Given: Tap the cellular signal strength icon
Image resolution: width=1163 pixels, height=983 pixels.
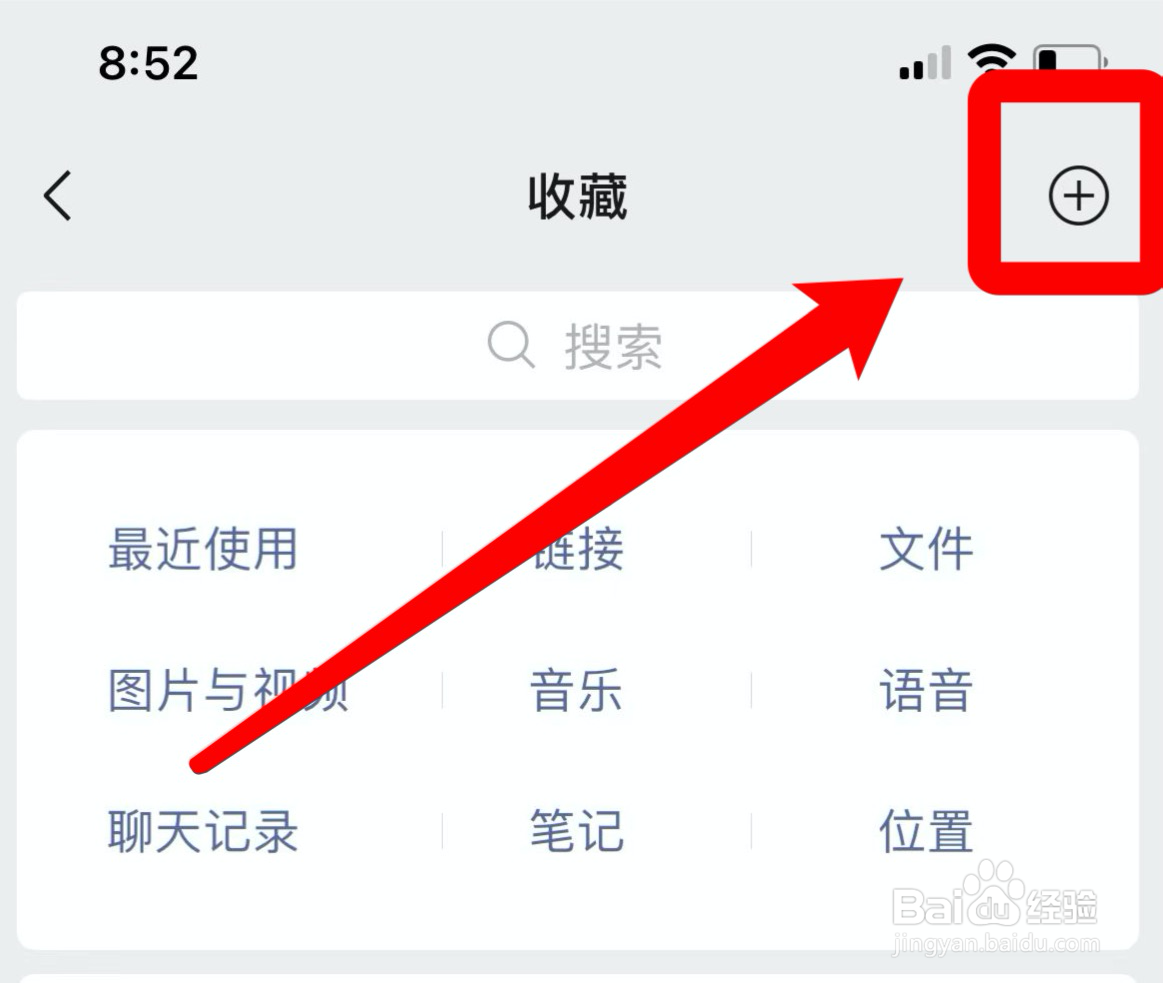Looking at the screenshot, I should [925, 62].
